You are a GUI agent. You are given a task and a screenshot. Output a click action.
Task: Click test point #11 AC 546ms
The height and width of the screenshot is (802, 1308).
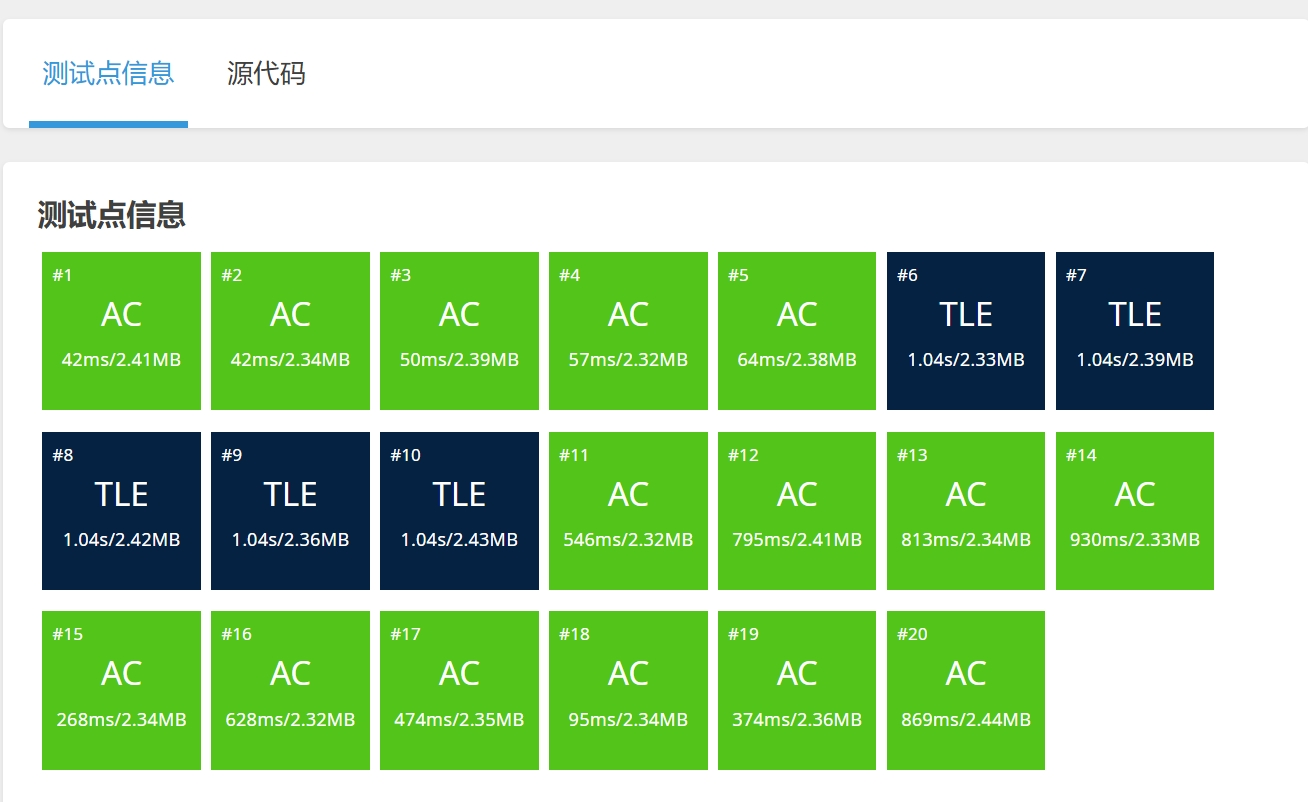pos(628,511)
